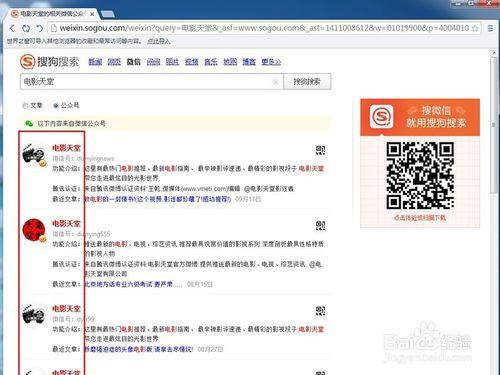This screenshot has width=500, height=375.
Task: Open third 电影天堂 account title link
Action: 66,309
